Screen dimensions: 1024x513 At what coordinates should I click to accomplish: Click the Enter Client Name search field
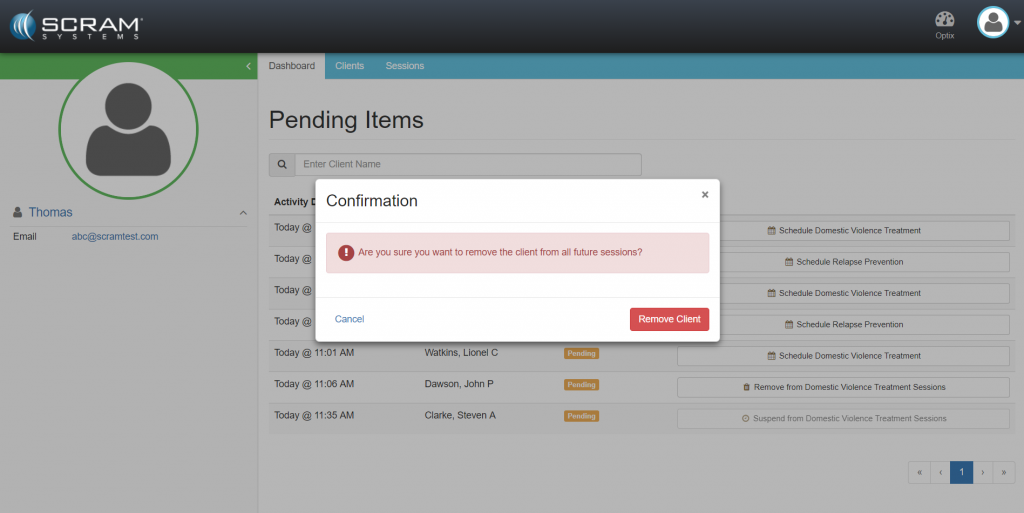coord(467,164)
